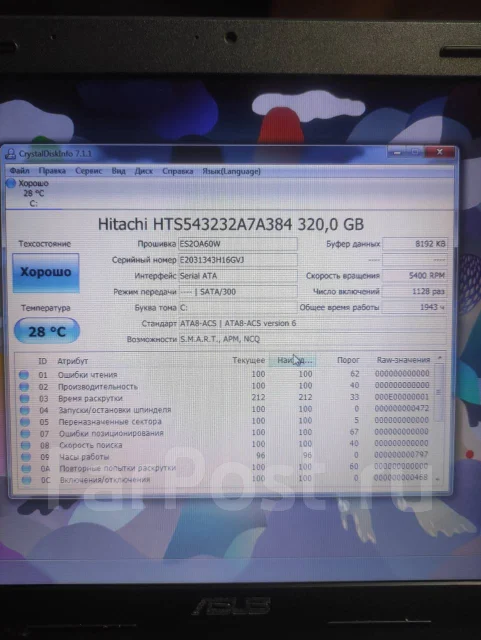The height and width of the screenshot is (640, 481).
Task: Select the Ошибки позиционирования row text
Action: coord(111,433)
